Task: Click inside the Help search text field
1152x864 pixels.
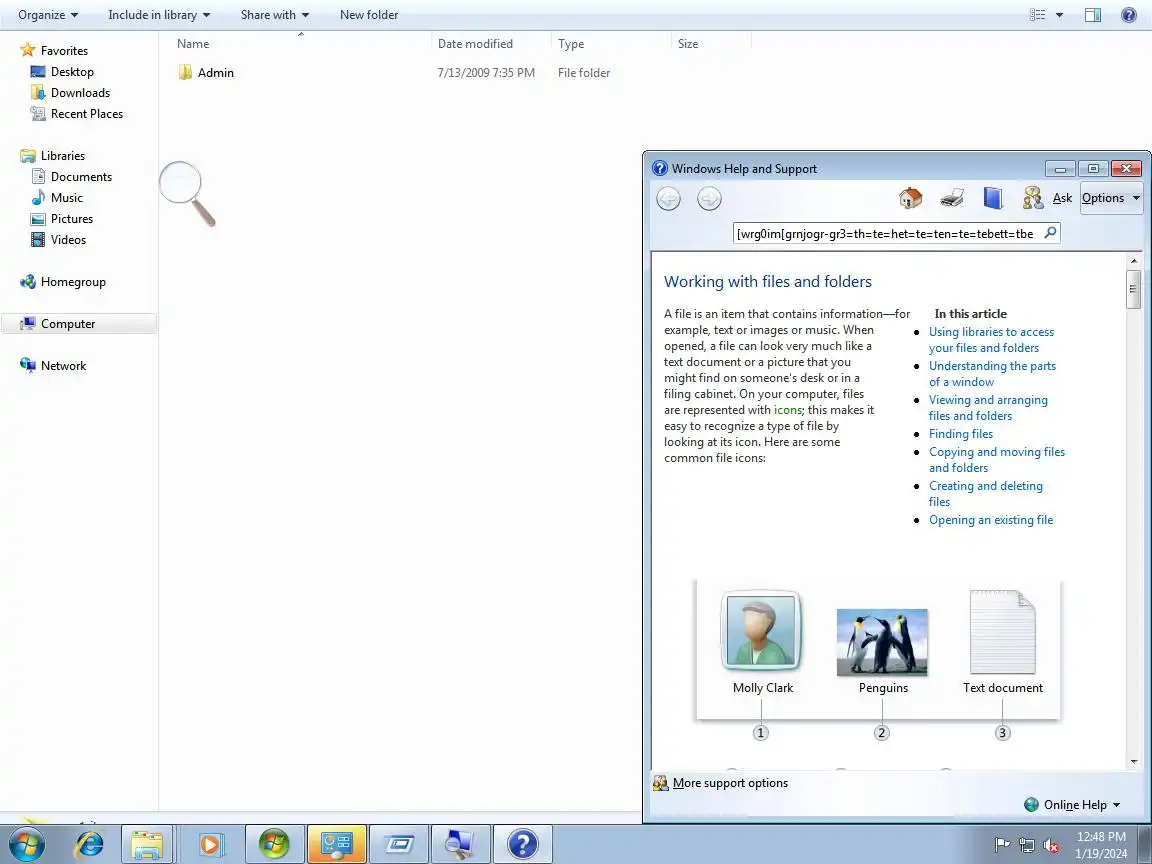Action: pyautogui.click(x=887, y=234)
